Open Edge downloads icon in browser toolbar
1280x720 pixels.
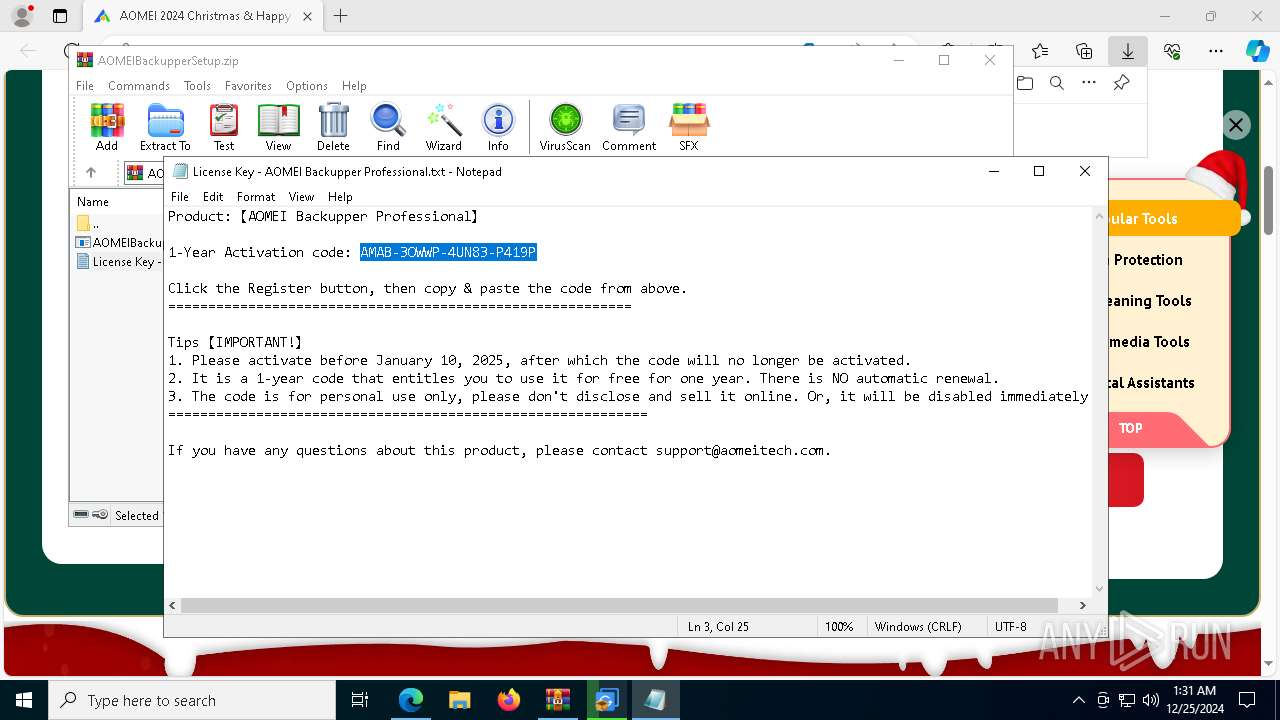[x=1127, y=51]
